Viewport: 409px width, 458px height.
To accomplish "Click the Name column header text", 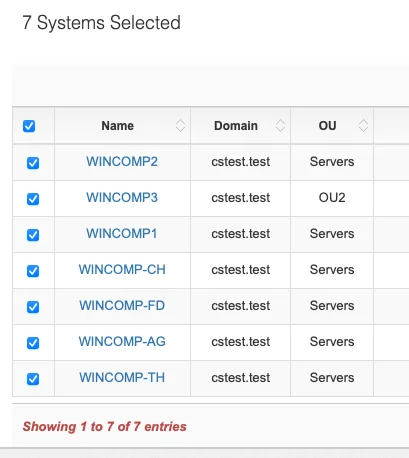I will click(x=118, y=126).
